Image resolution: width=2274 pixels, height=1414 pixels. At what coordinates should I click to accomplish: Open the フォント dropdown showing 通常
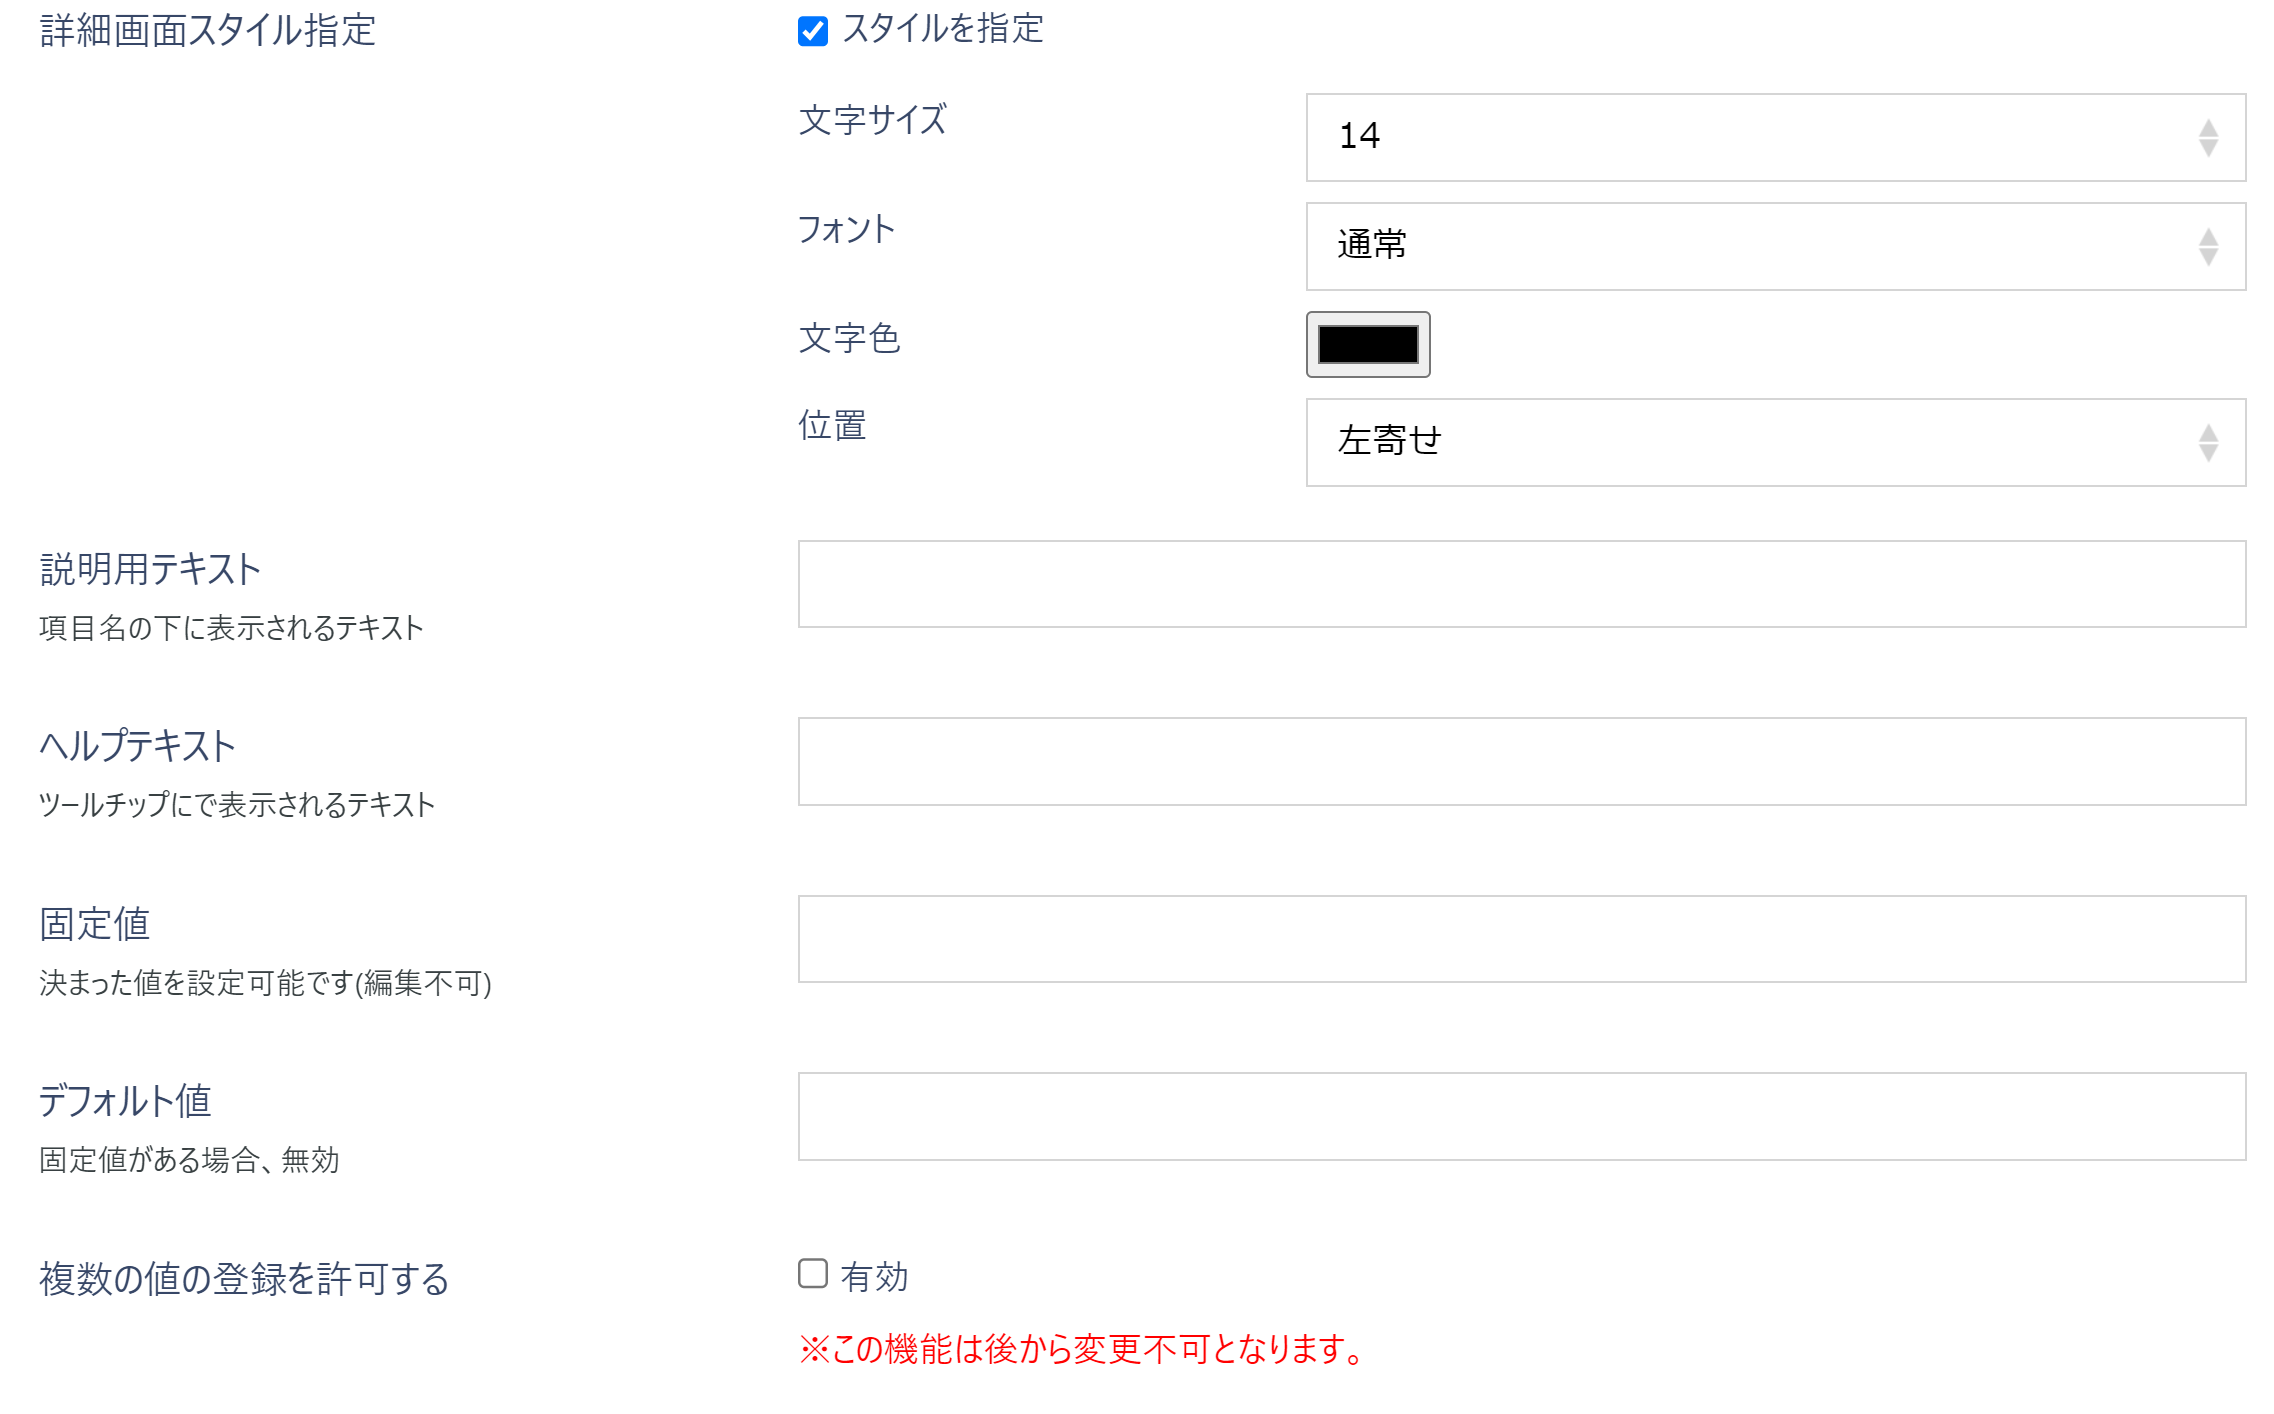pyautogui.click(x=1770, y=245)
